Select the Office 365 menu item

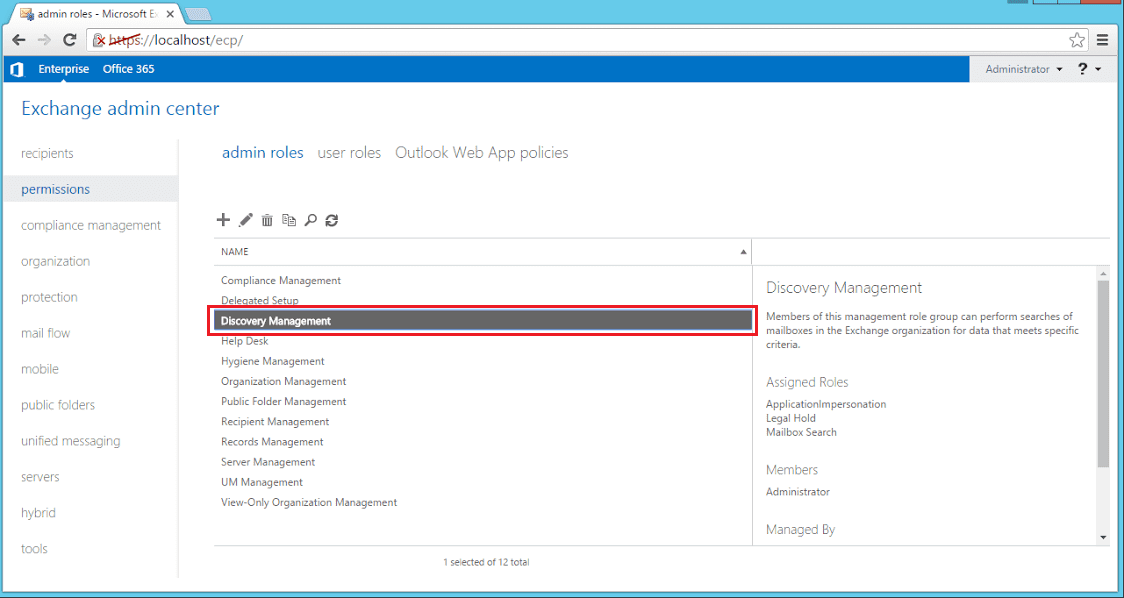click(x=128, y=69)
